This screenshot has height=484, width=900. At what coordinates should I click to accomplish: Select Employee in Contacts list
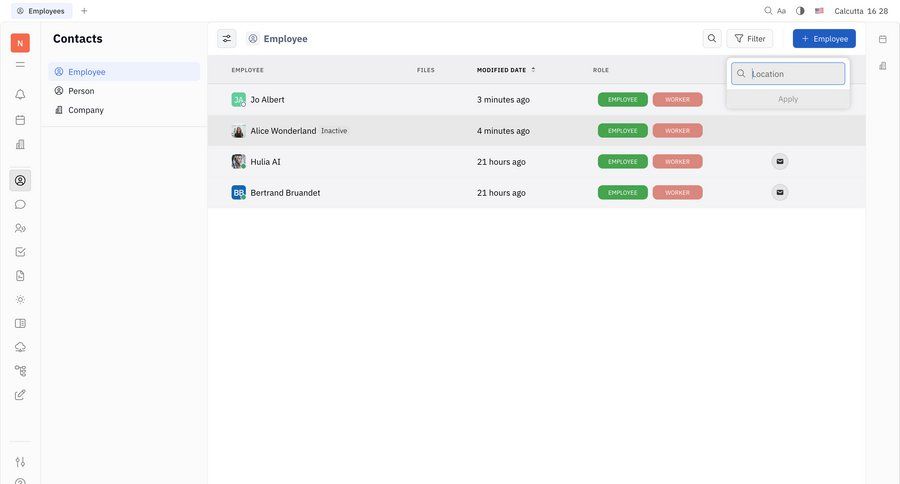[x=124, y=72]
